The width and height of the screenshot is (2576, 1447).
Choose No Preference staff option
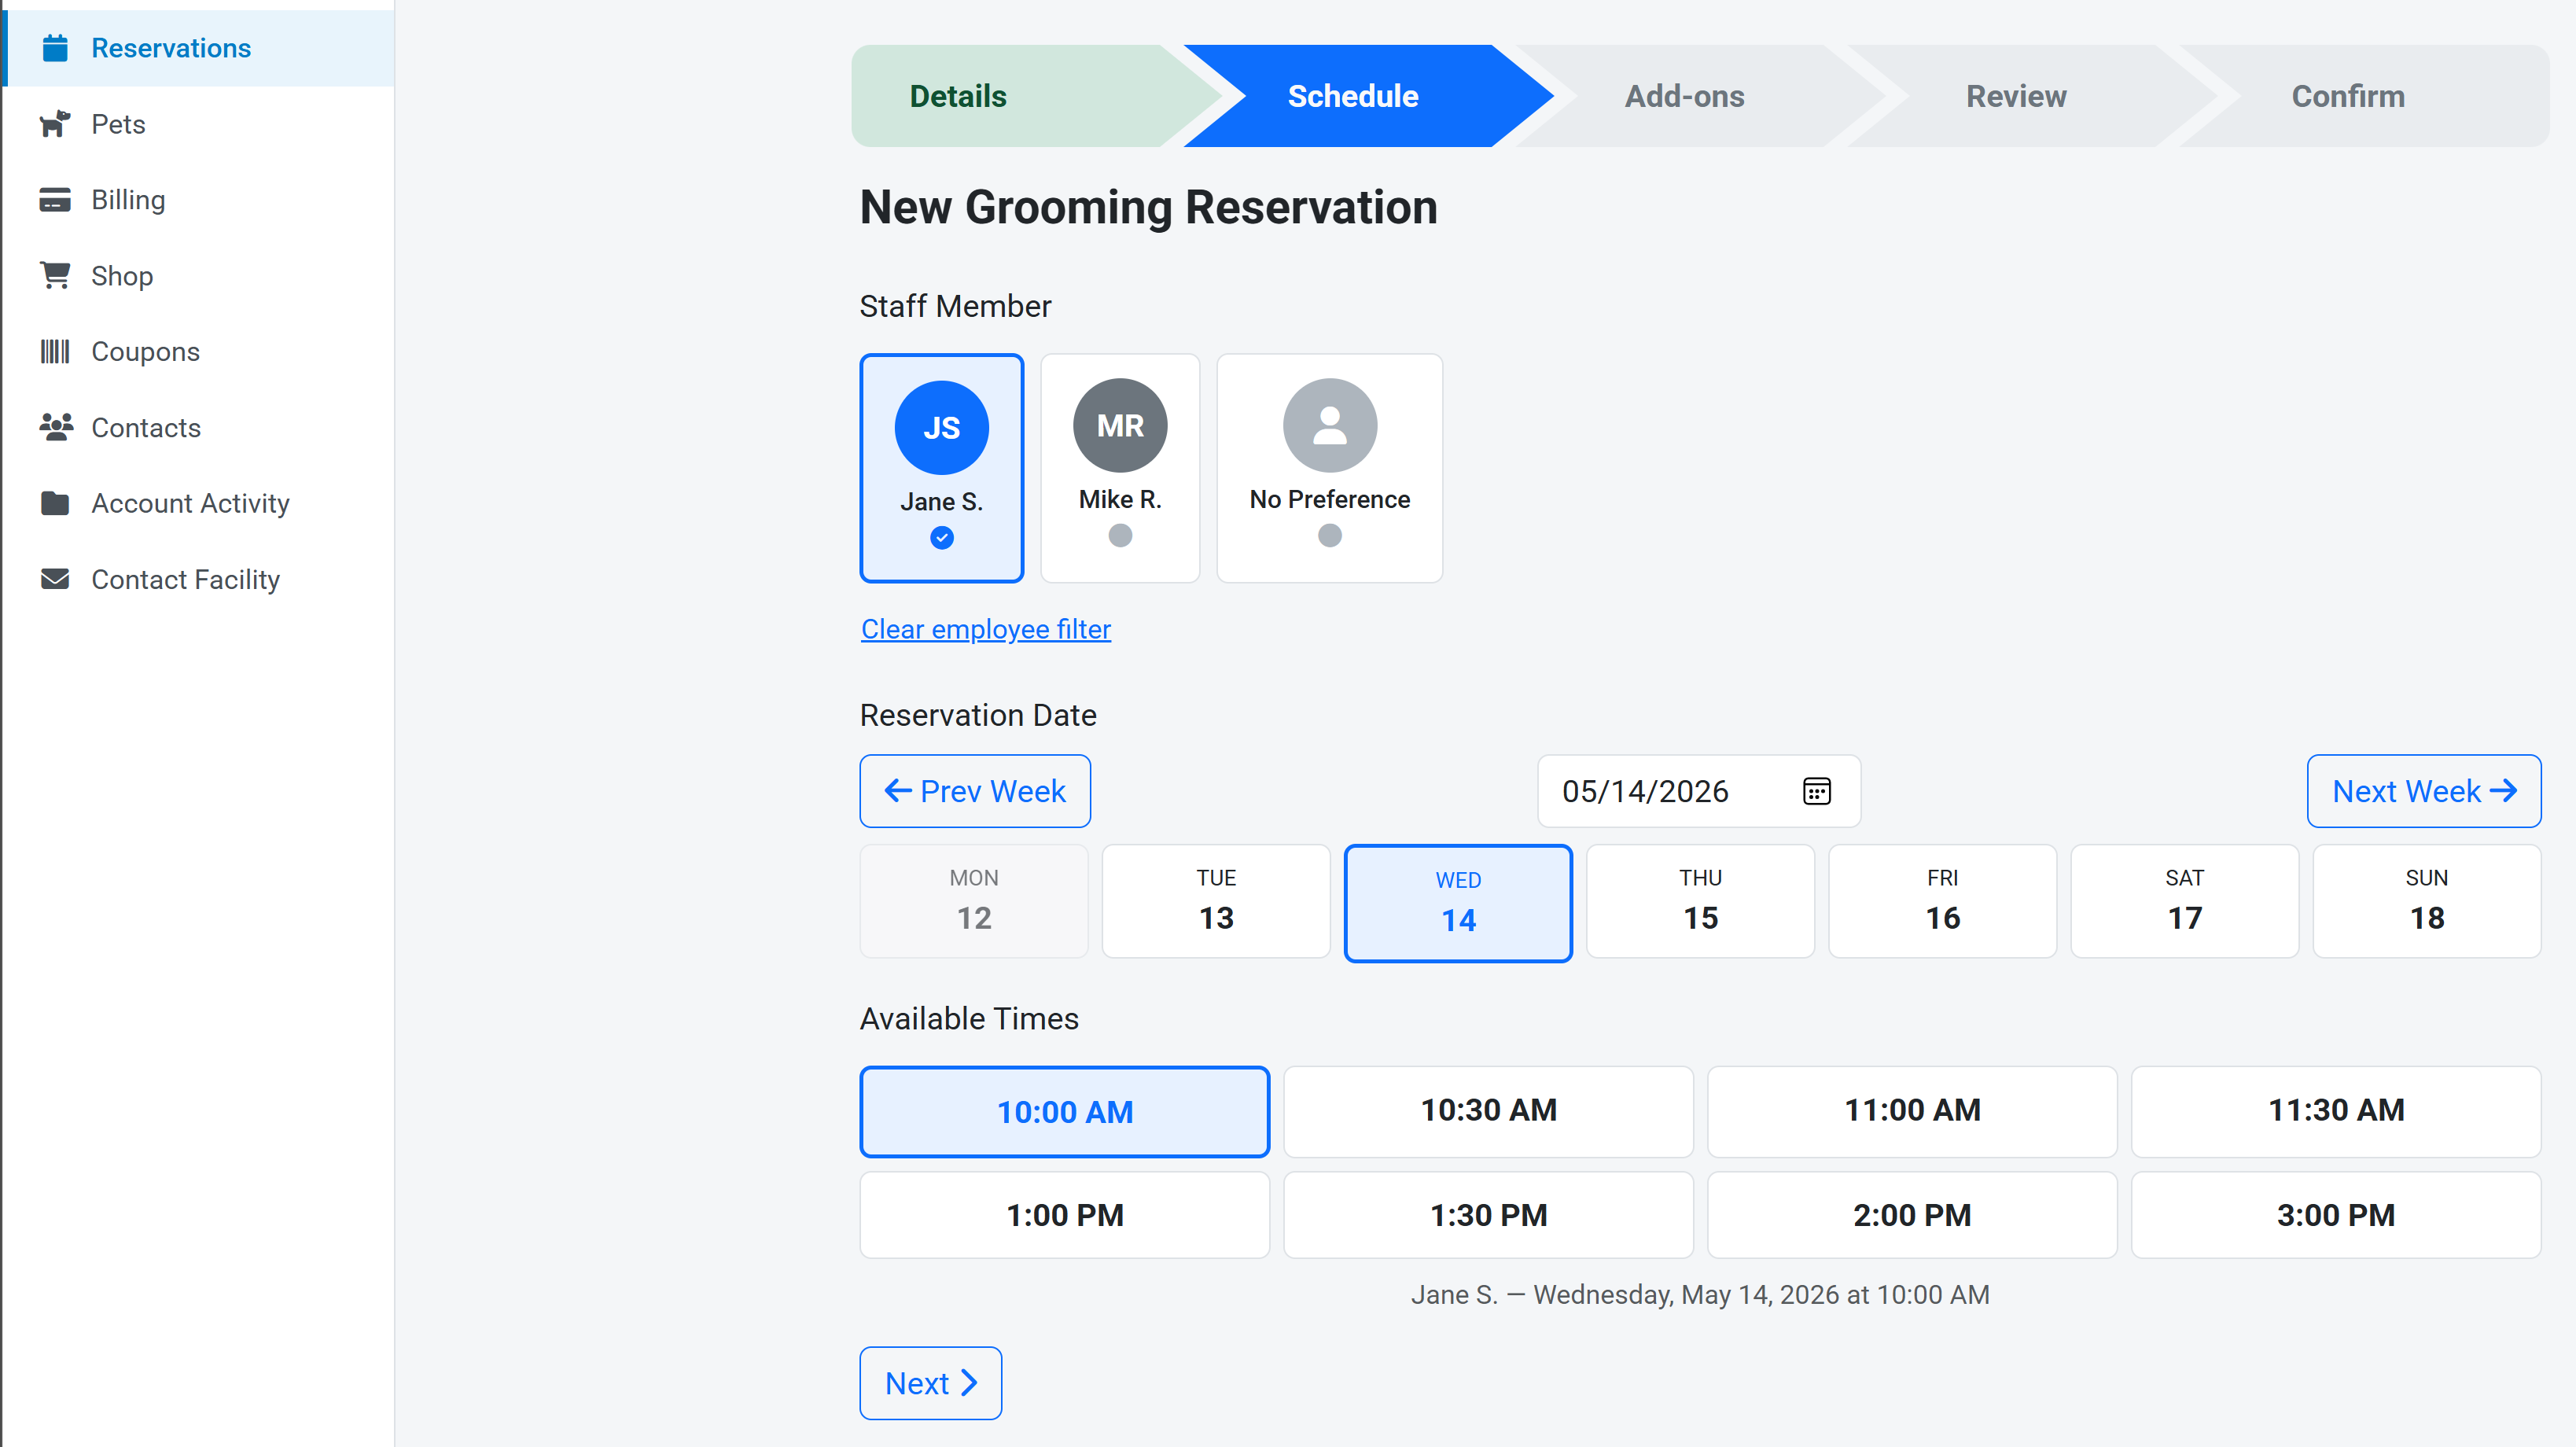point(1329,468)
